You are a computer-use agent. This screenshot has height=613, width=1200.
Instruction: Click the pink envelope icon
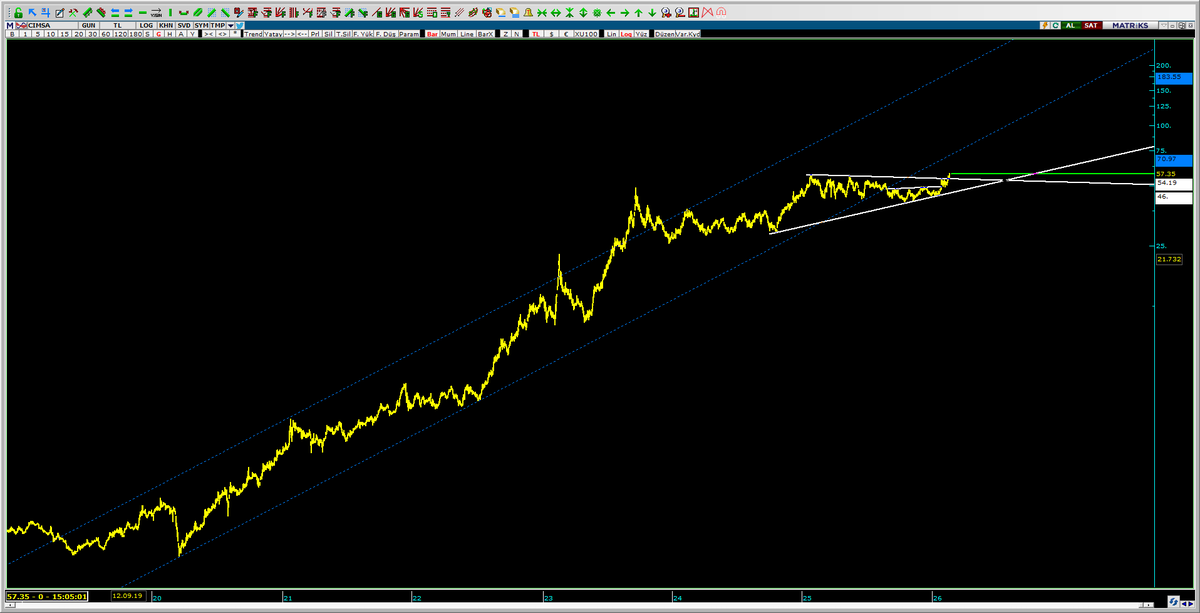click(x=707, y=13)
